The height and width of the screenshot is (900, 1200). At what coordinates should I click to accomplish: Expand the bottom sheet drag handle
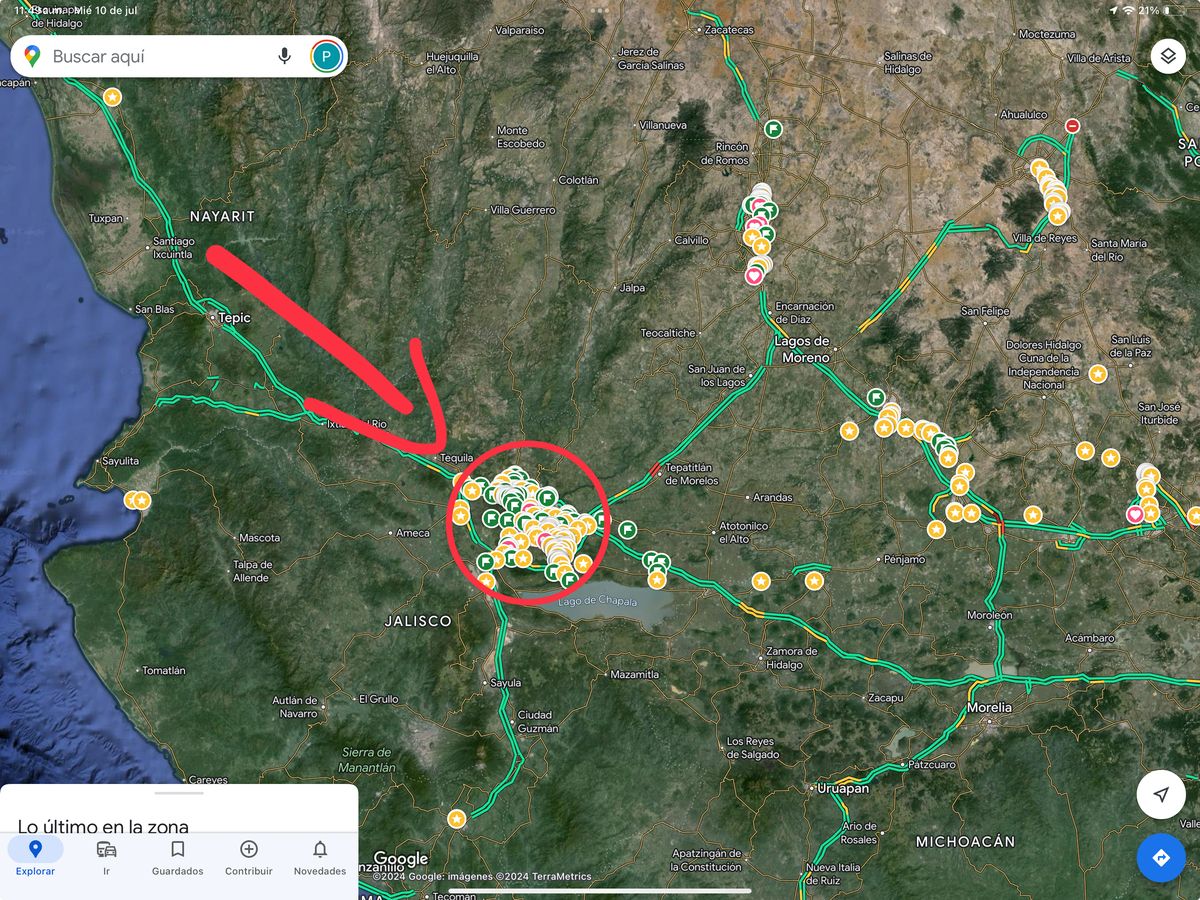pyautogui.click(x=179, y=793)
